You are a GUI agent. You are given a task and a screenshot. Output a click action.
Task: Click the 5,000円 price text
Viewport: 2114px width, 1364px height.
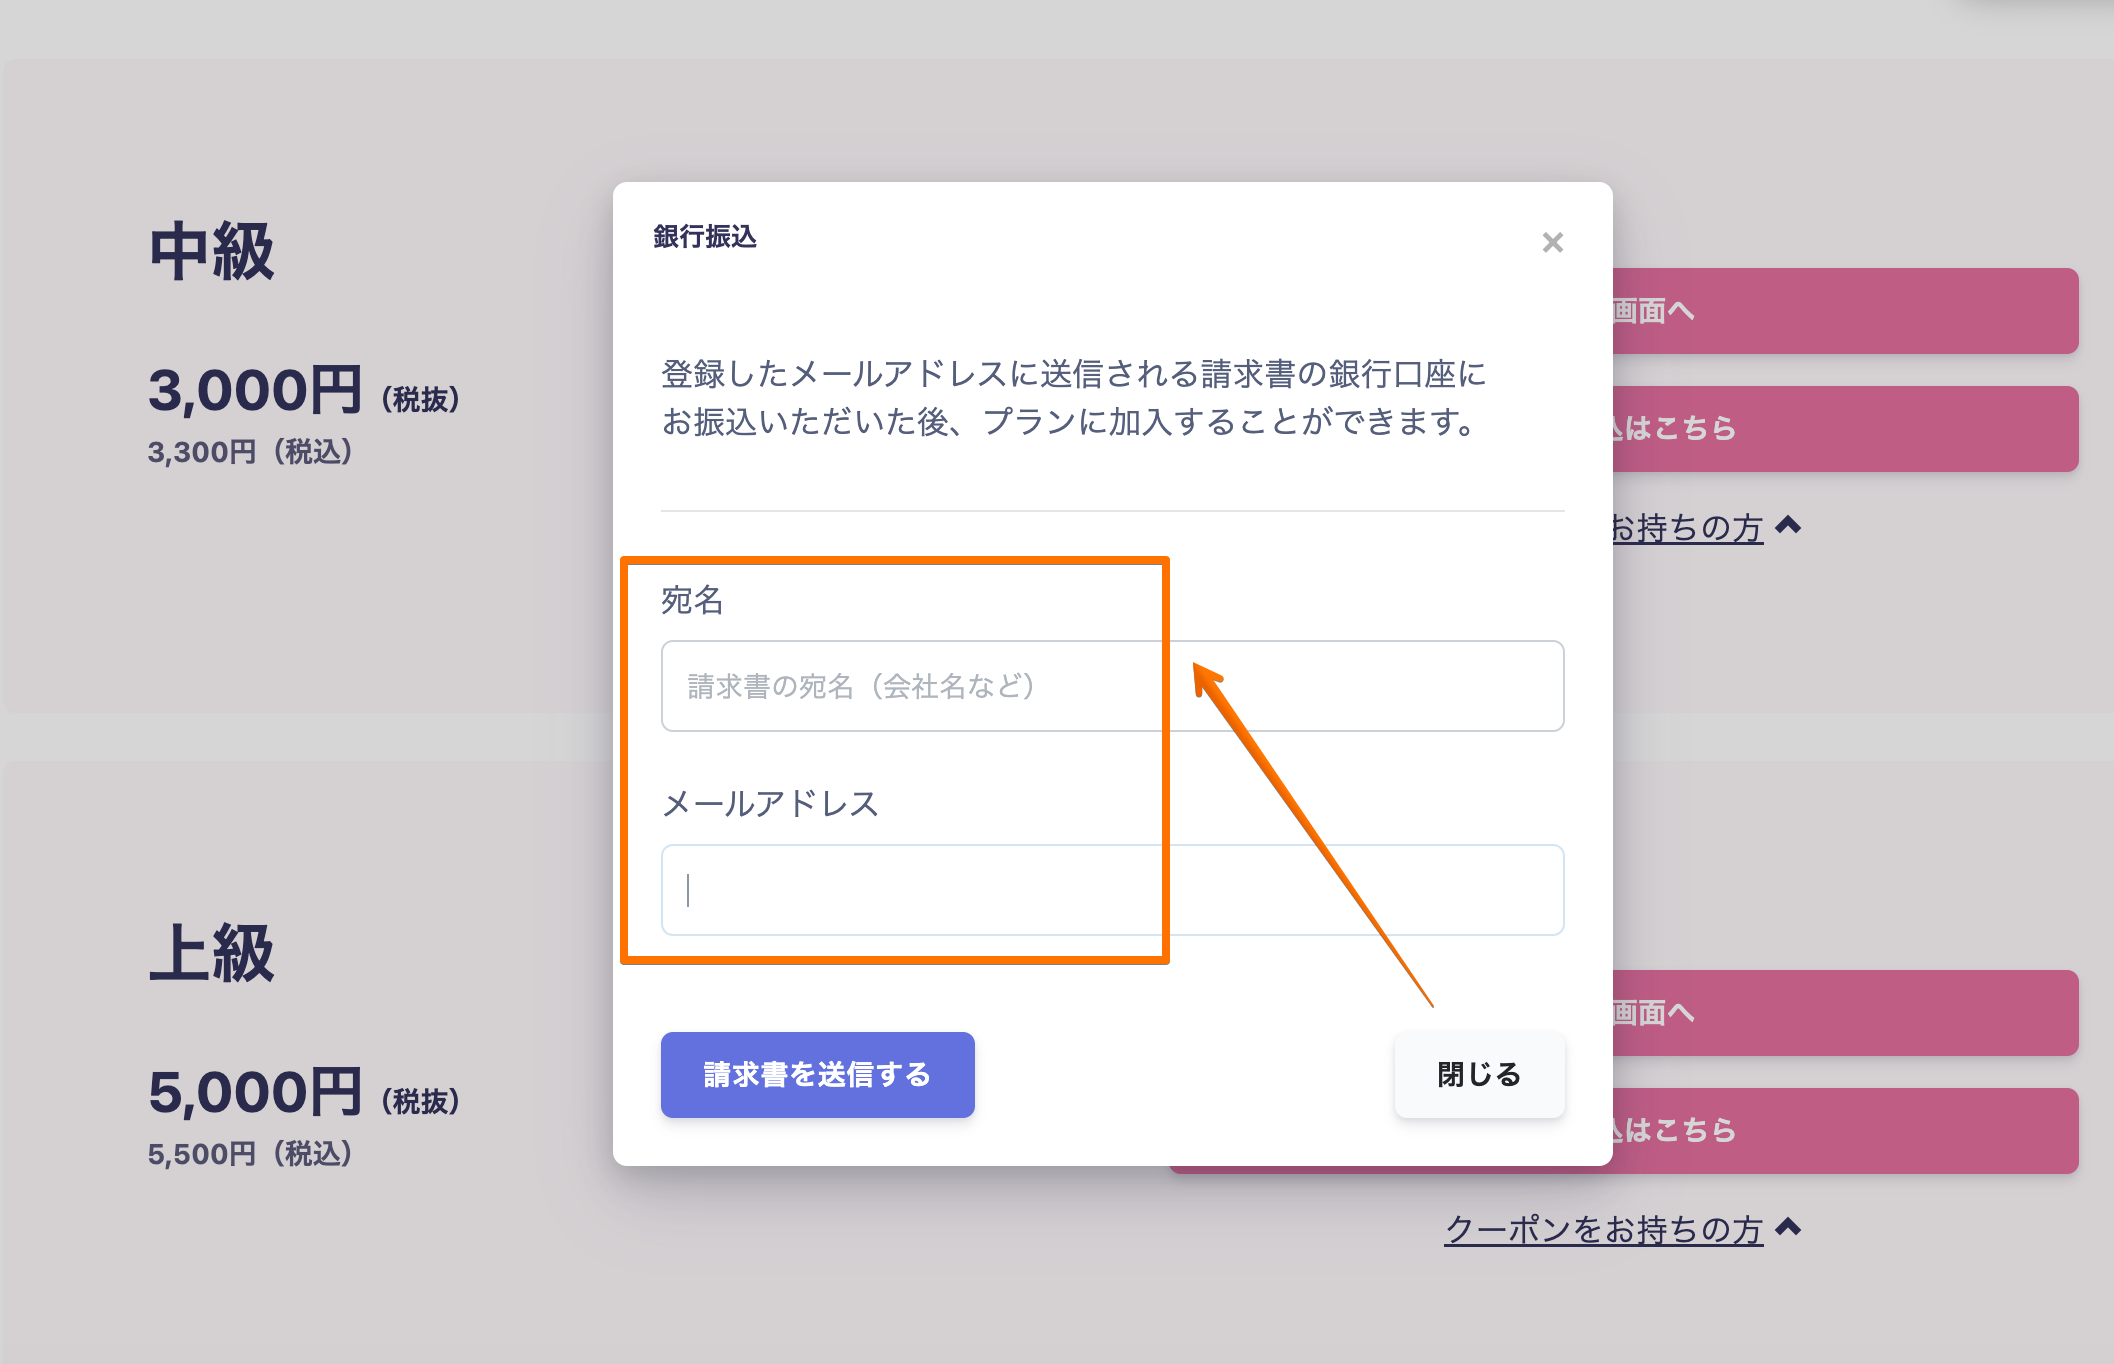click(x=255, y=1092)
